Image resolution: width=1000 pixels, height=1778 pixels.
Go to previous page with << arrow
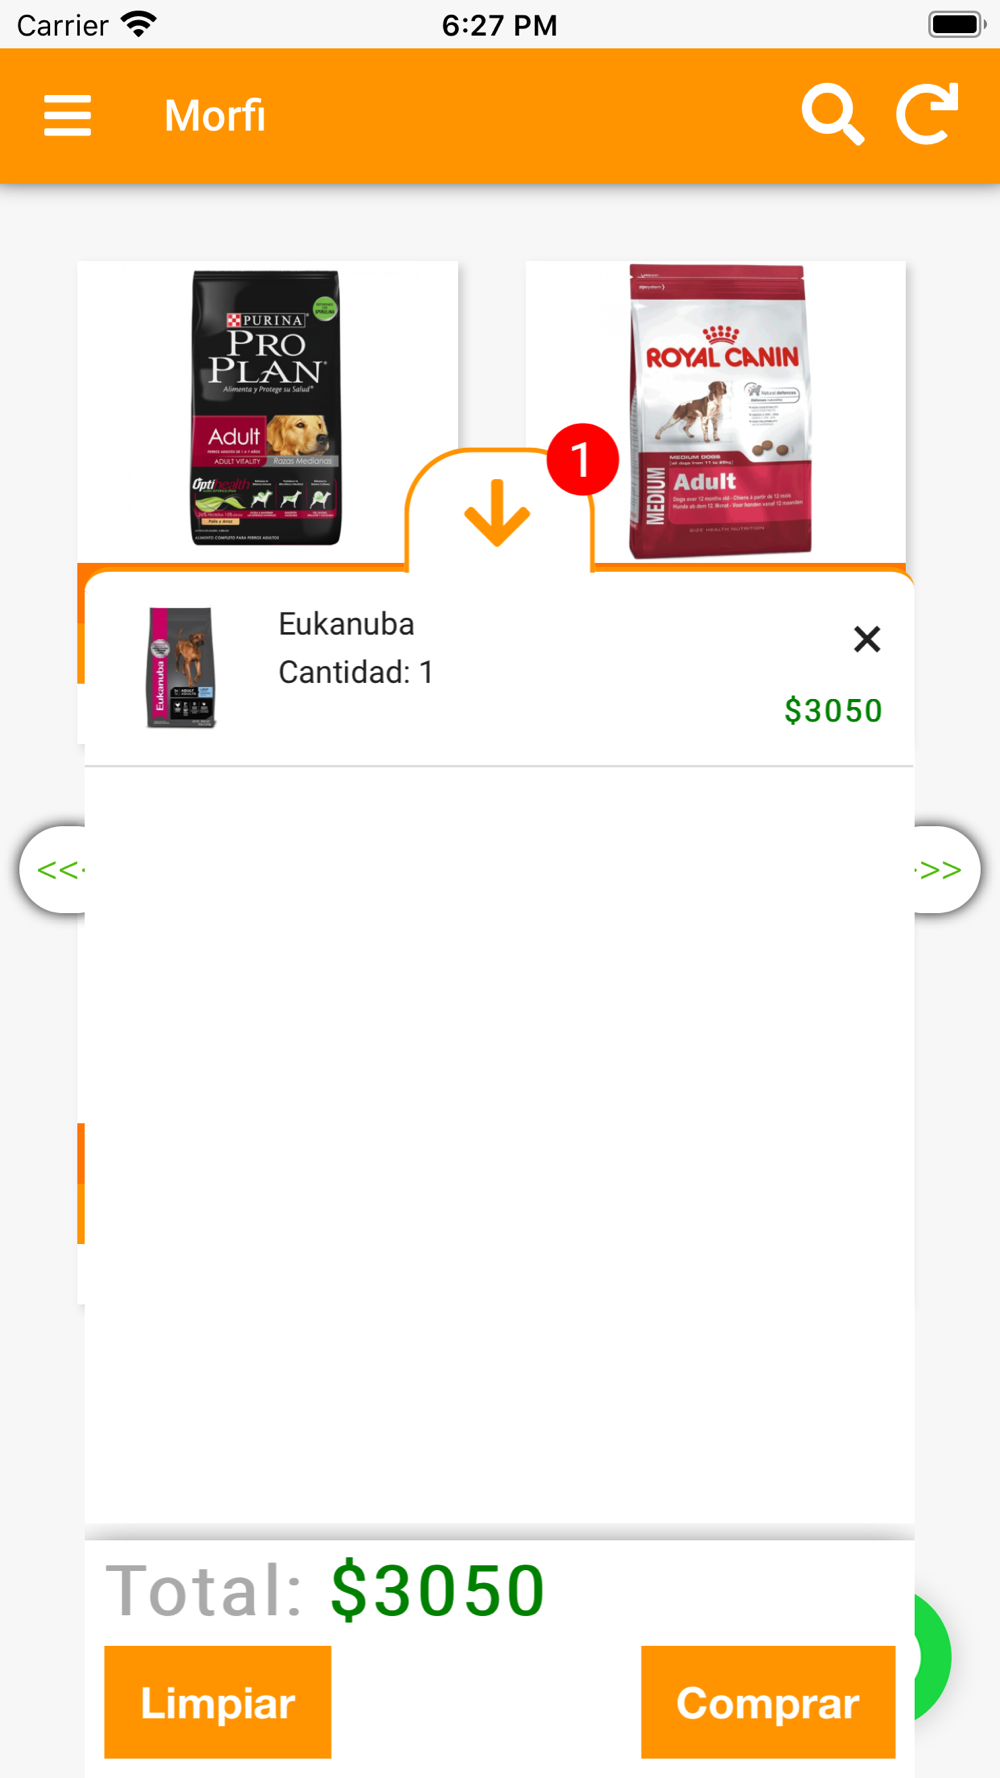pyautogui.click(x=53, y=869)
